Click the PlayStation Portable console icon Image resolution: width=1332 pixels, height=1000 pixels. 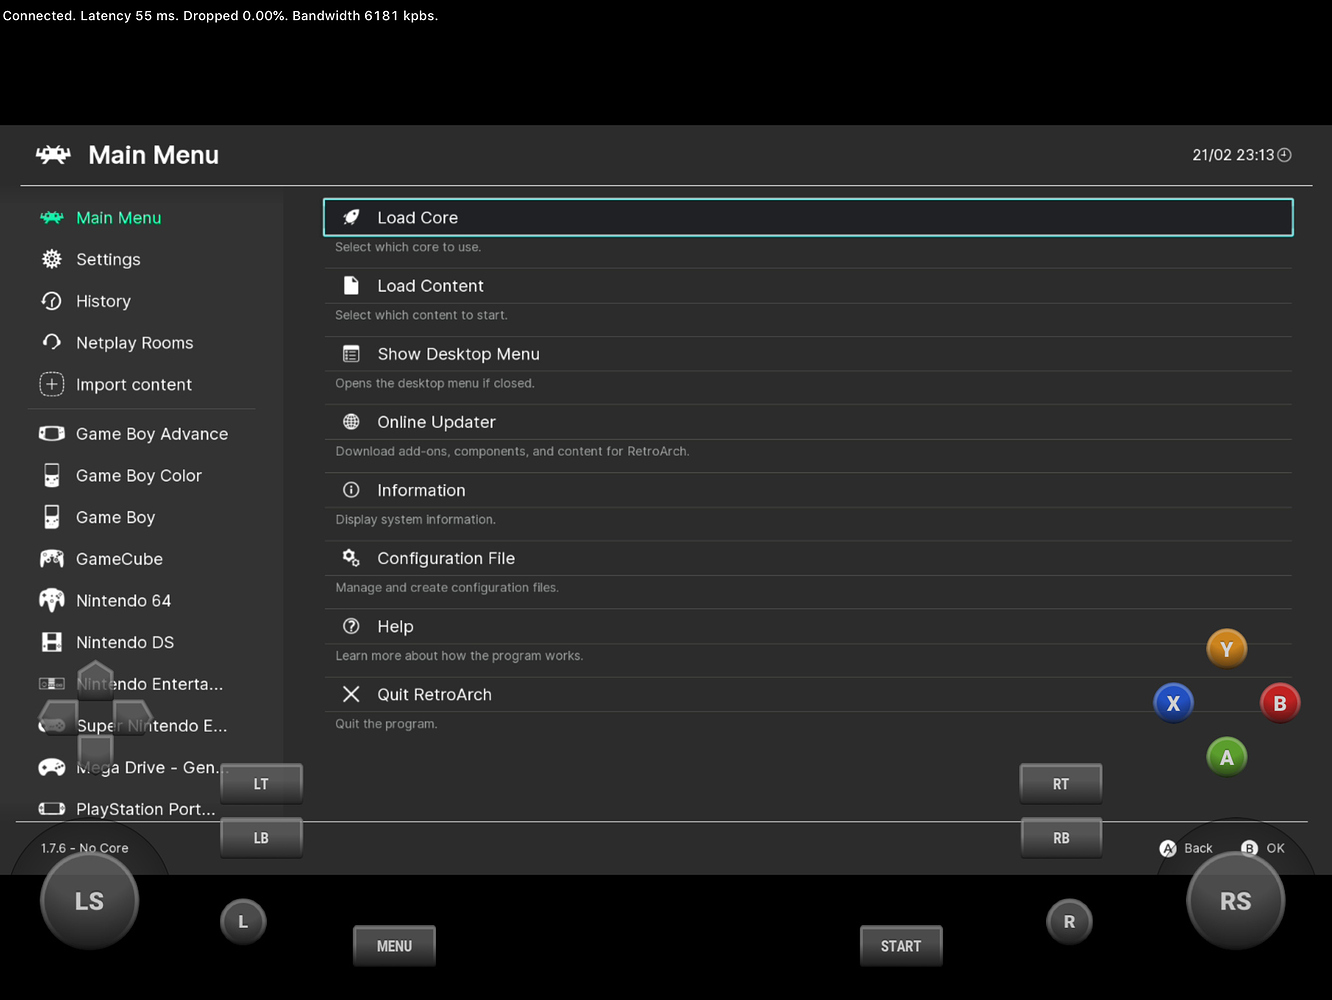[52, 808]
